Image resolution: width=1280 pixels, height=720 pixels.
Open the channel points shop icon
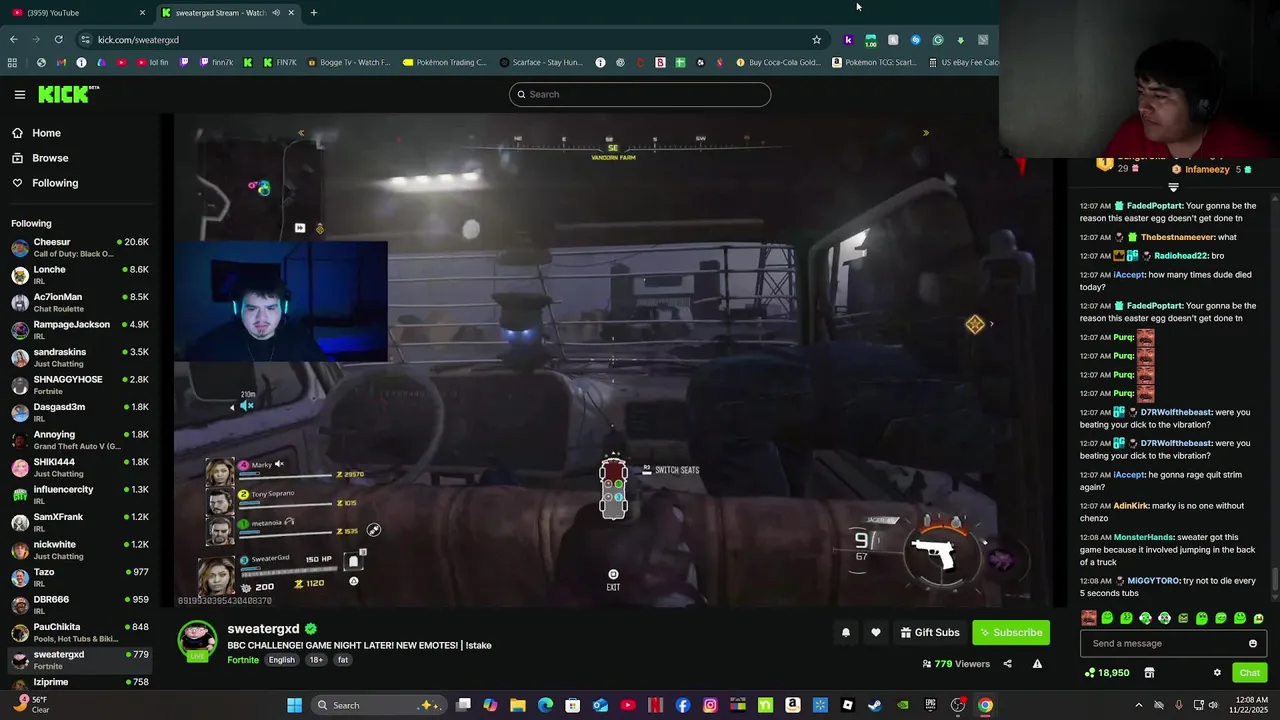[x=1149, y=673]
